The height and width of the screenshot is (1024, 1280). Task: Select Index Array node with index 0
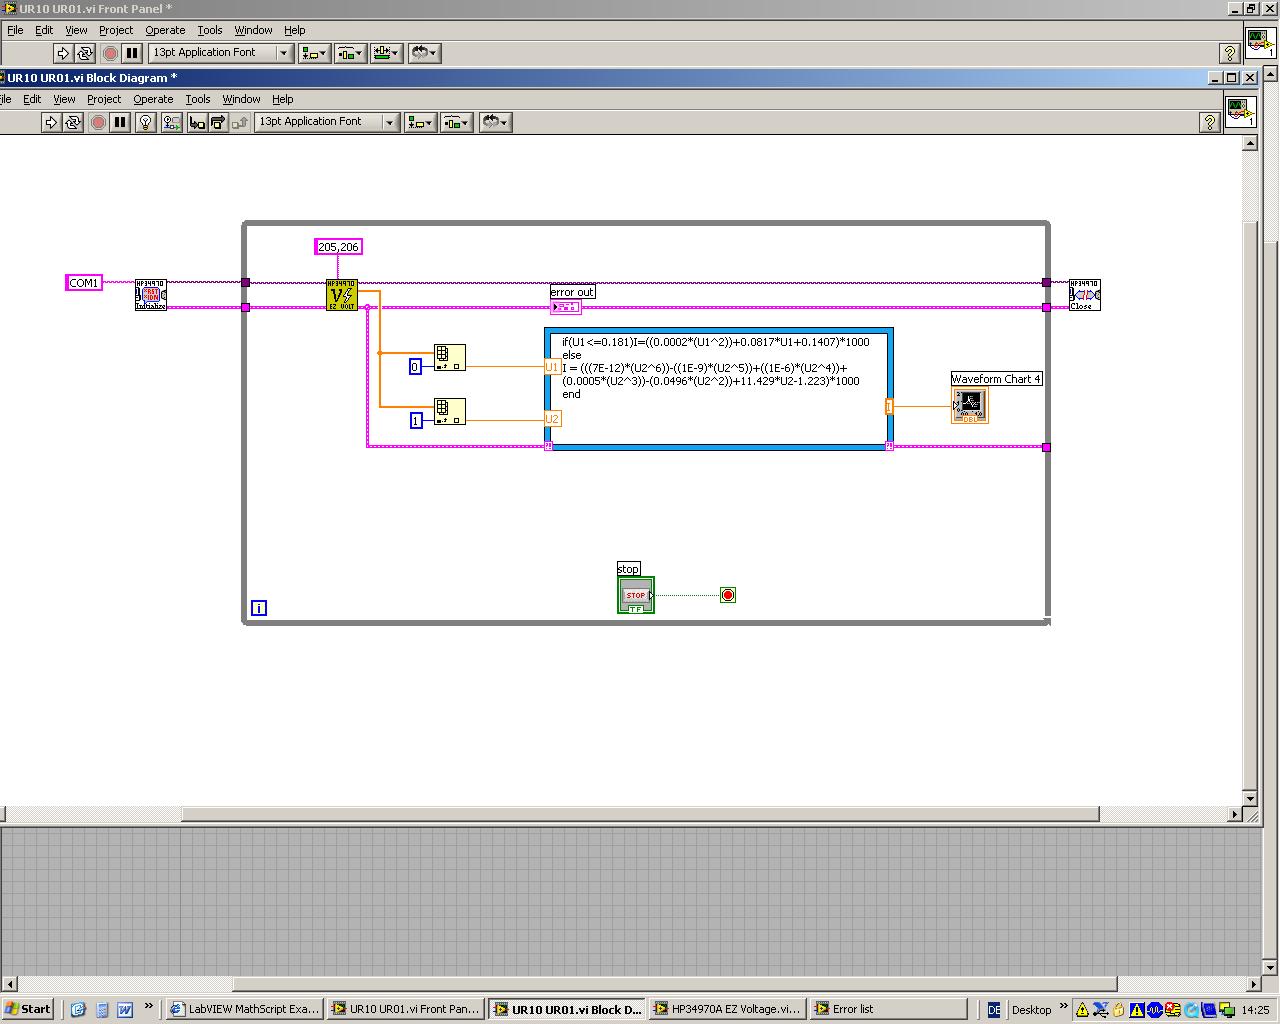[450, 358]
